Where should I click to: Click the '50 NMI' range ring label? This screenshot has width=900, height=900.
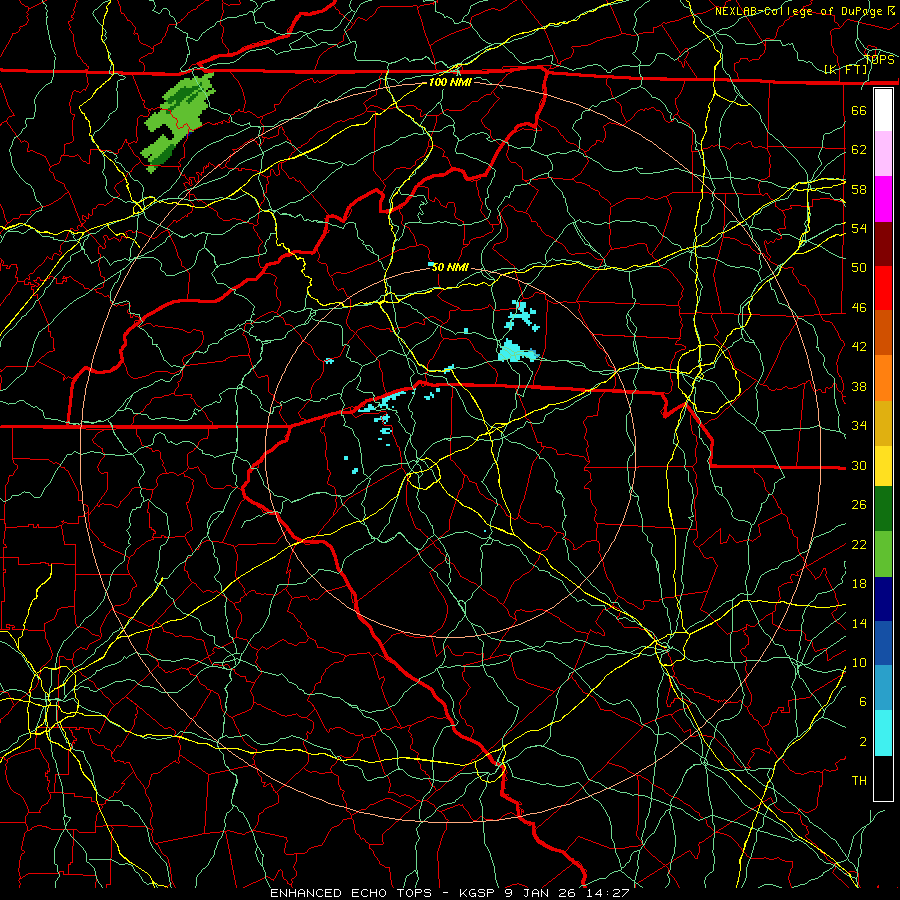click(x=449, y=267)
